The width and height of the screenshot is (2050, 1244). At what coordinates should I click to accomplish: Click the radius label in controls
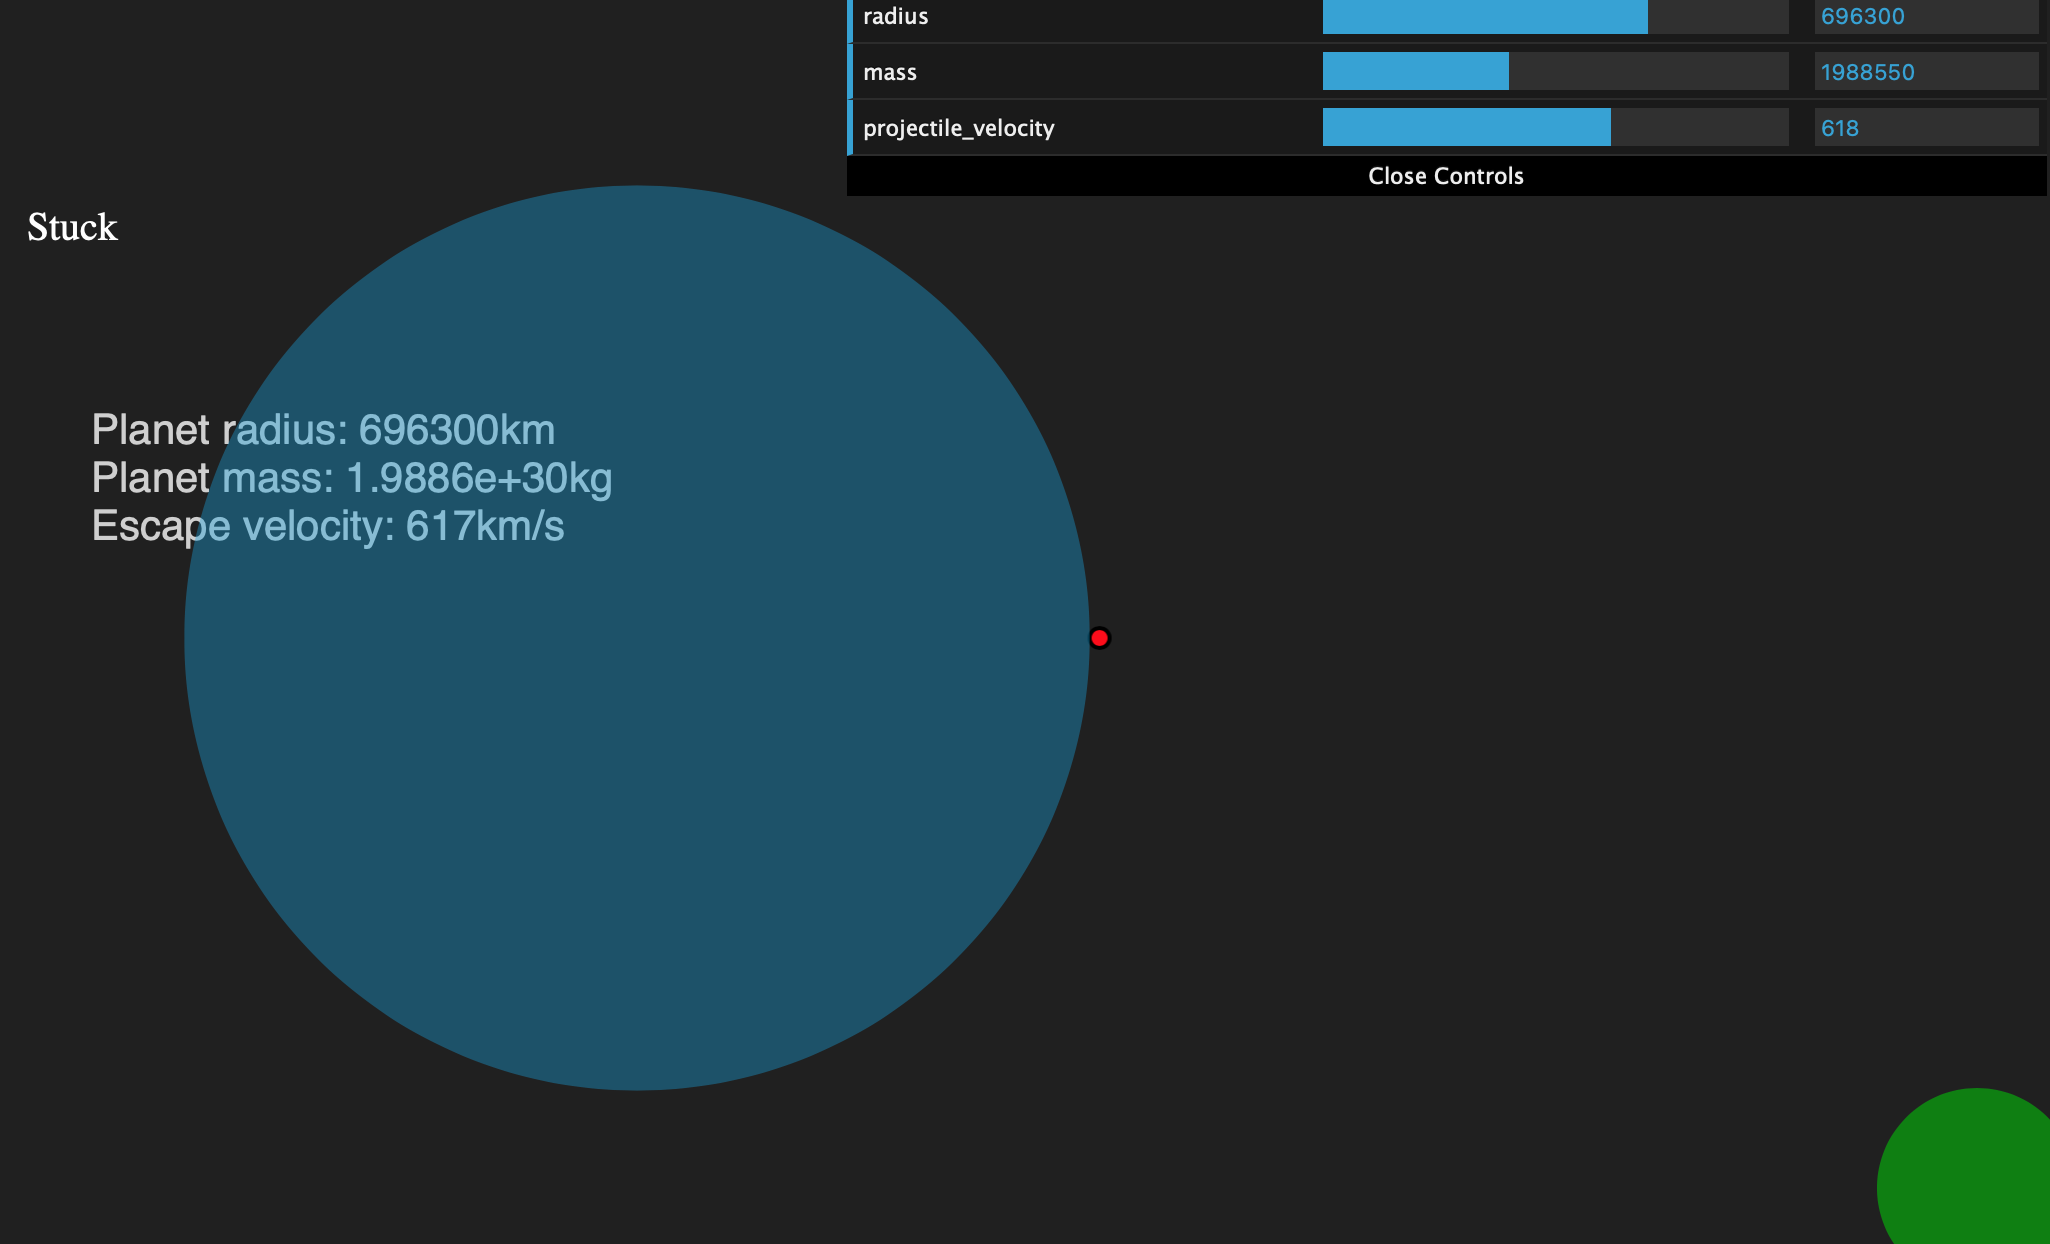[895, 17]
